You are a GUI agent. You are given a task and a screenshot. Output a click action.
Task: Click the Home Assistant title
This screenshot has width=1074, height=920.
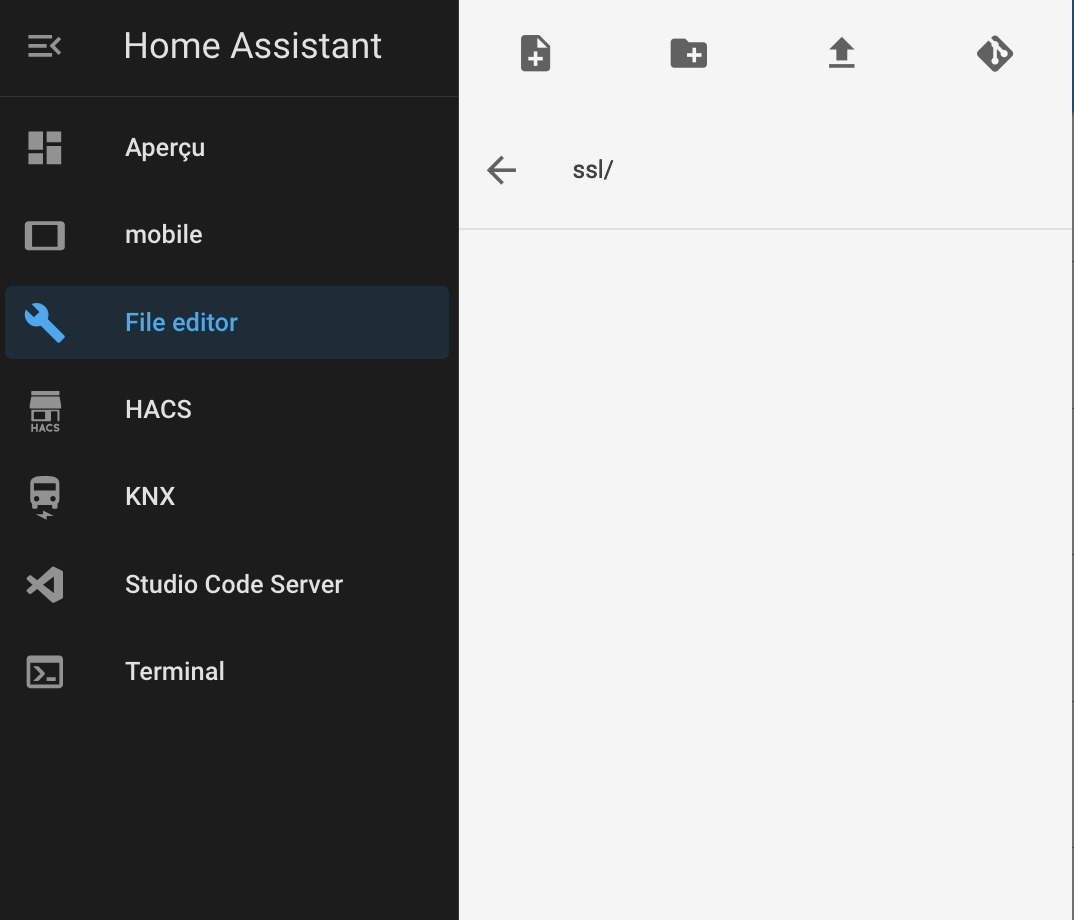252,46
